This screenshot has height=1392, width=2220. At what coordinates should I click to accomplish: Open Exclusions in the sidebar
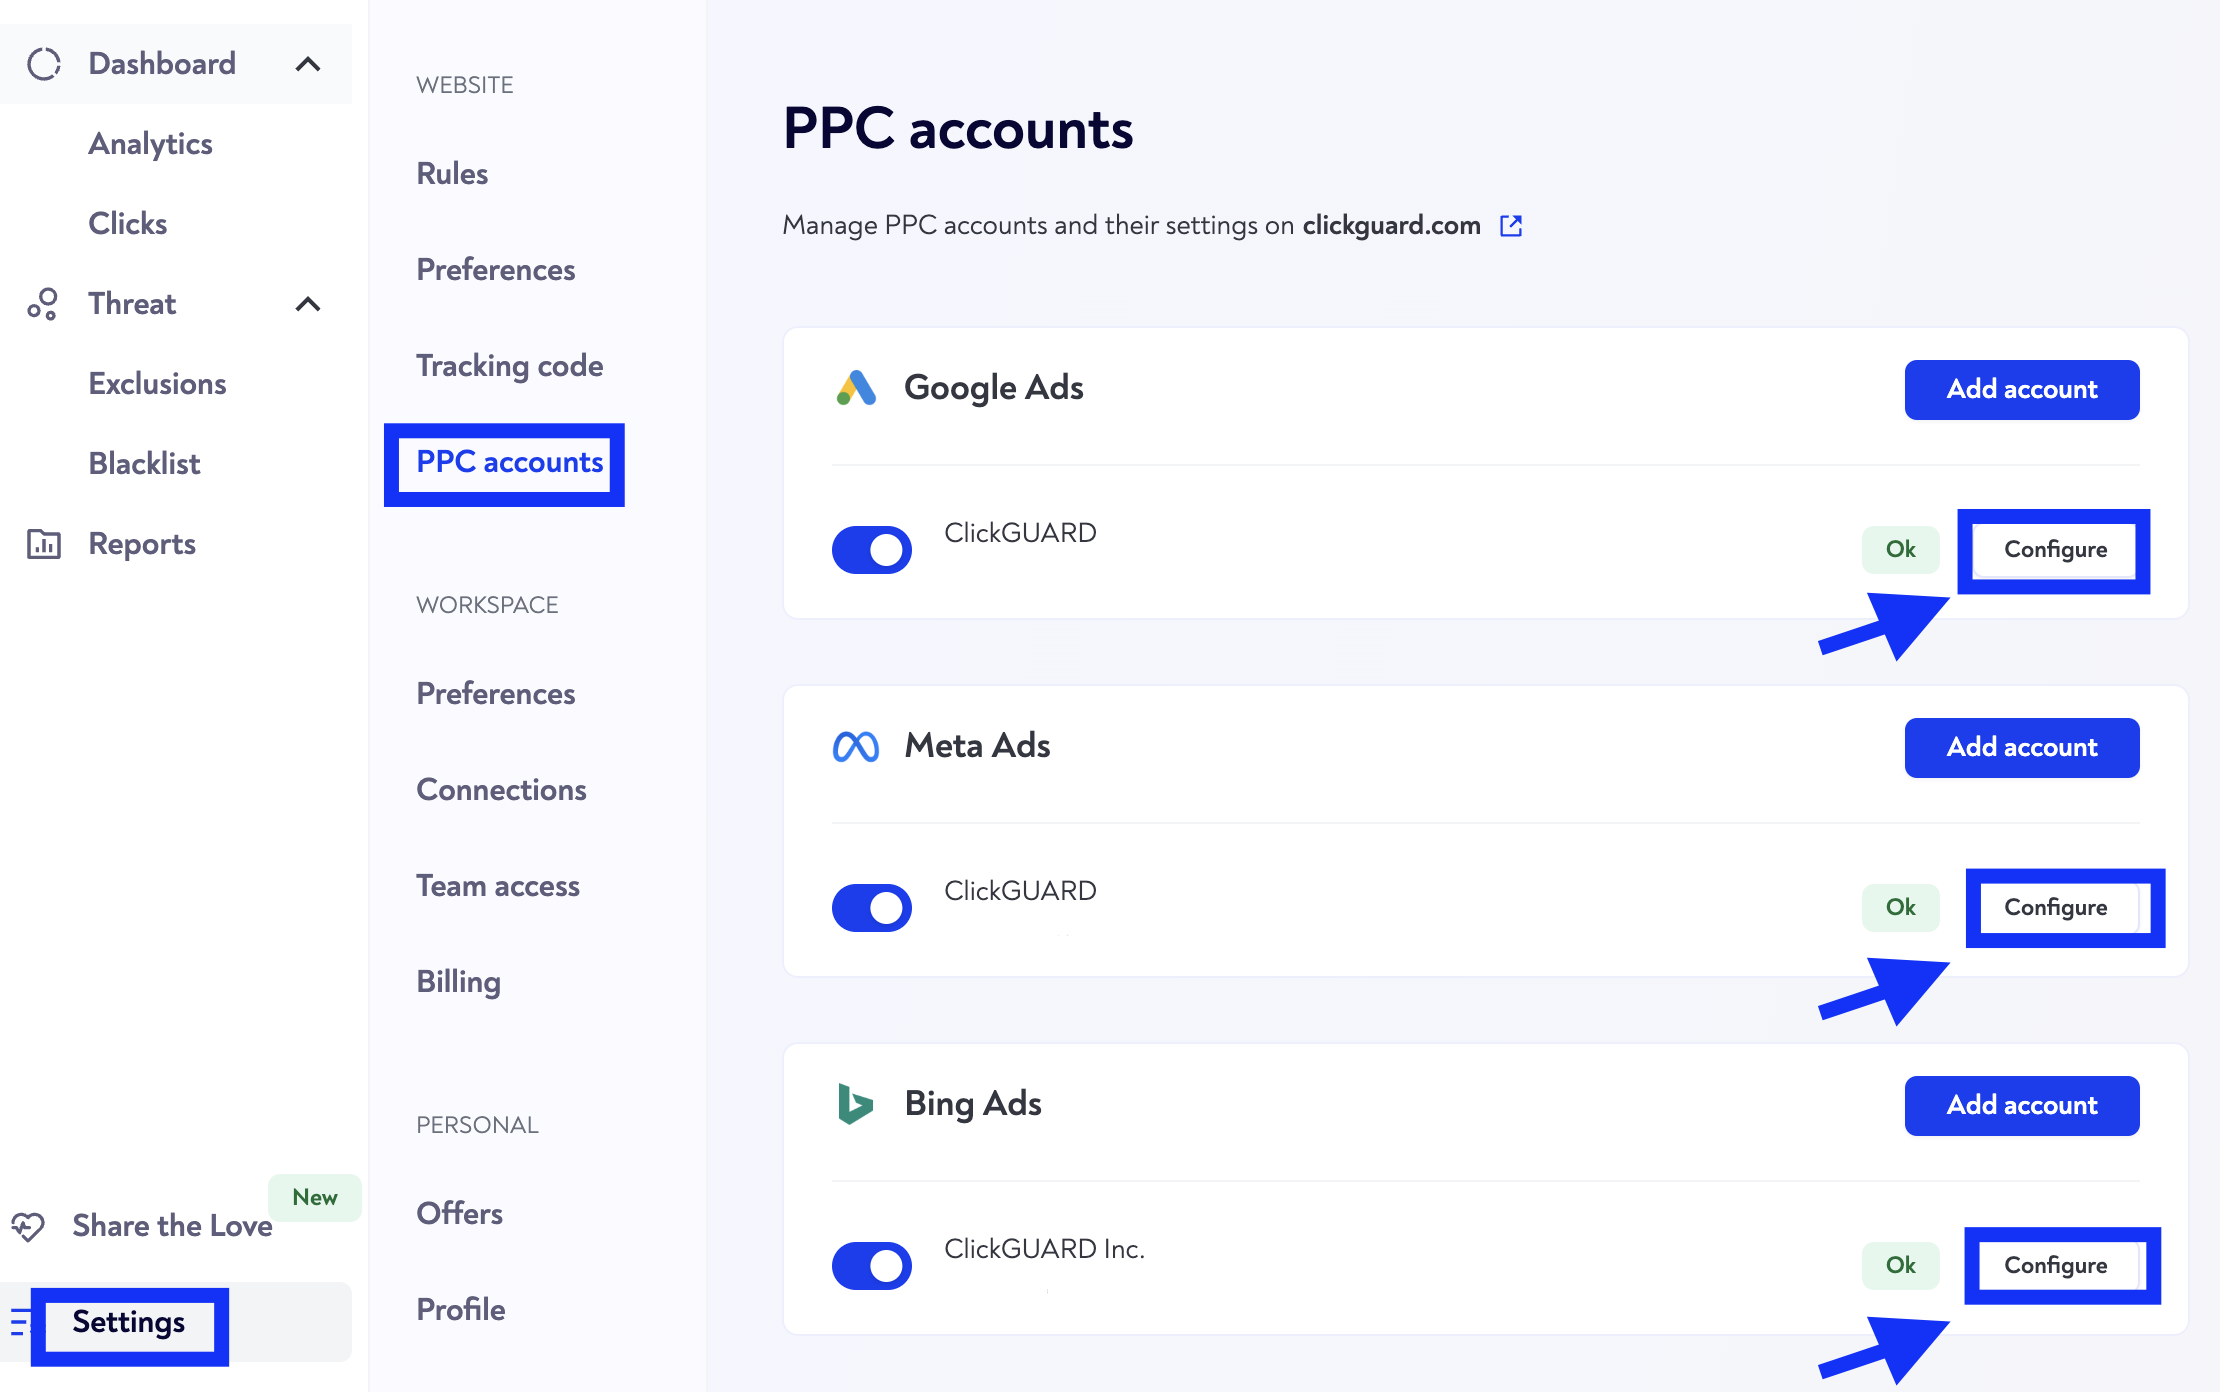point(158,384)
